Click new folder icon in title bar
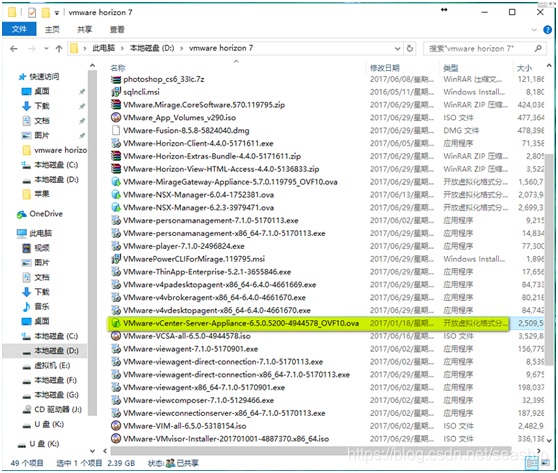Screen dimensions: 558x473 pyautogui.click(x=46, y=13)
